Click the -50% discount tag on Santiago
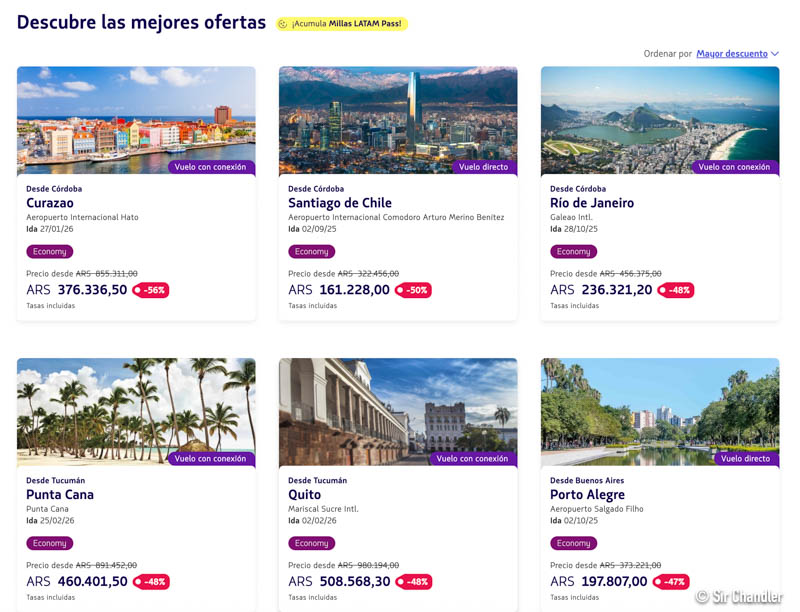This screenshot has height=612, width=800. [x=413, y=290]
